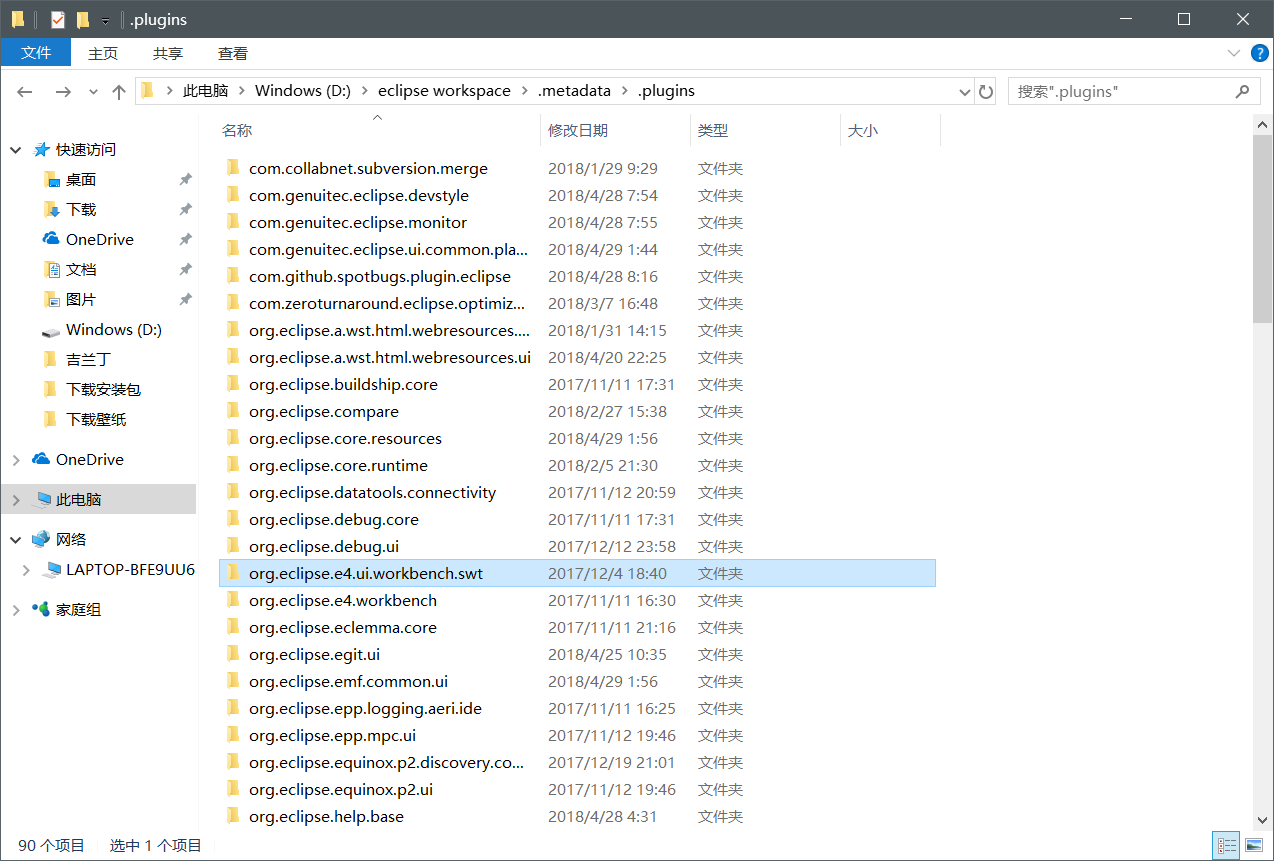The height and width of the screenshot is (861, 1274).
Task: Switch to the 主页 ribbon tab
Action: (x=103, y=53)
